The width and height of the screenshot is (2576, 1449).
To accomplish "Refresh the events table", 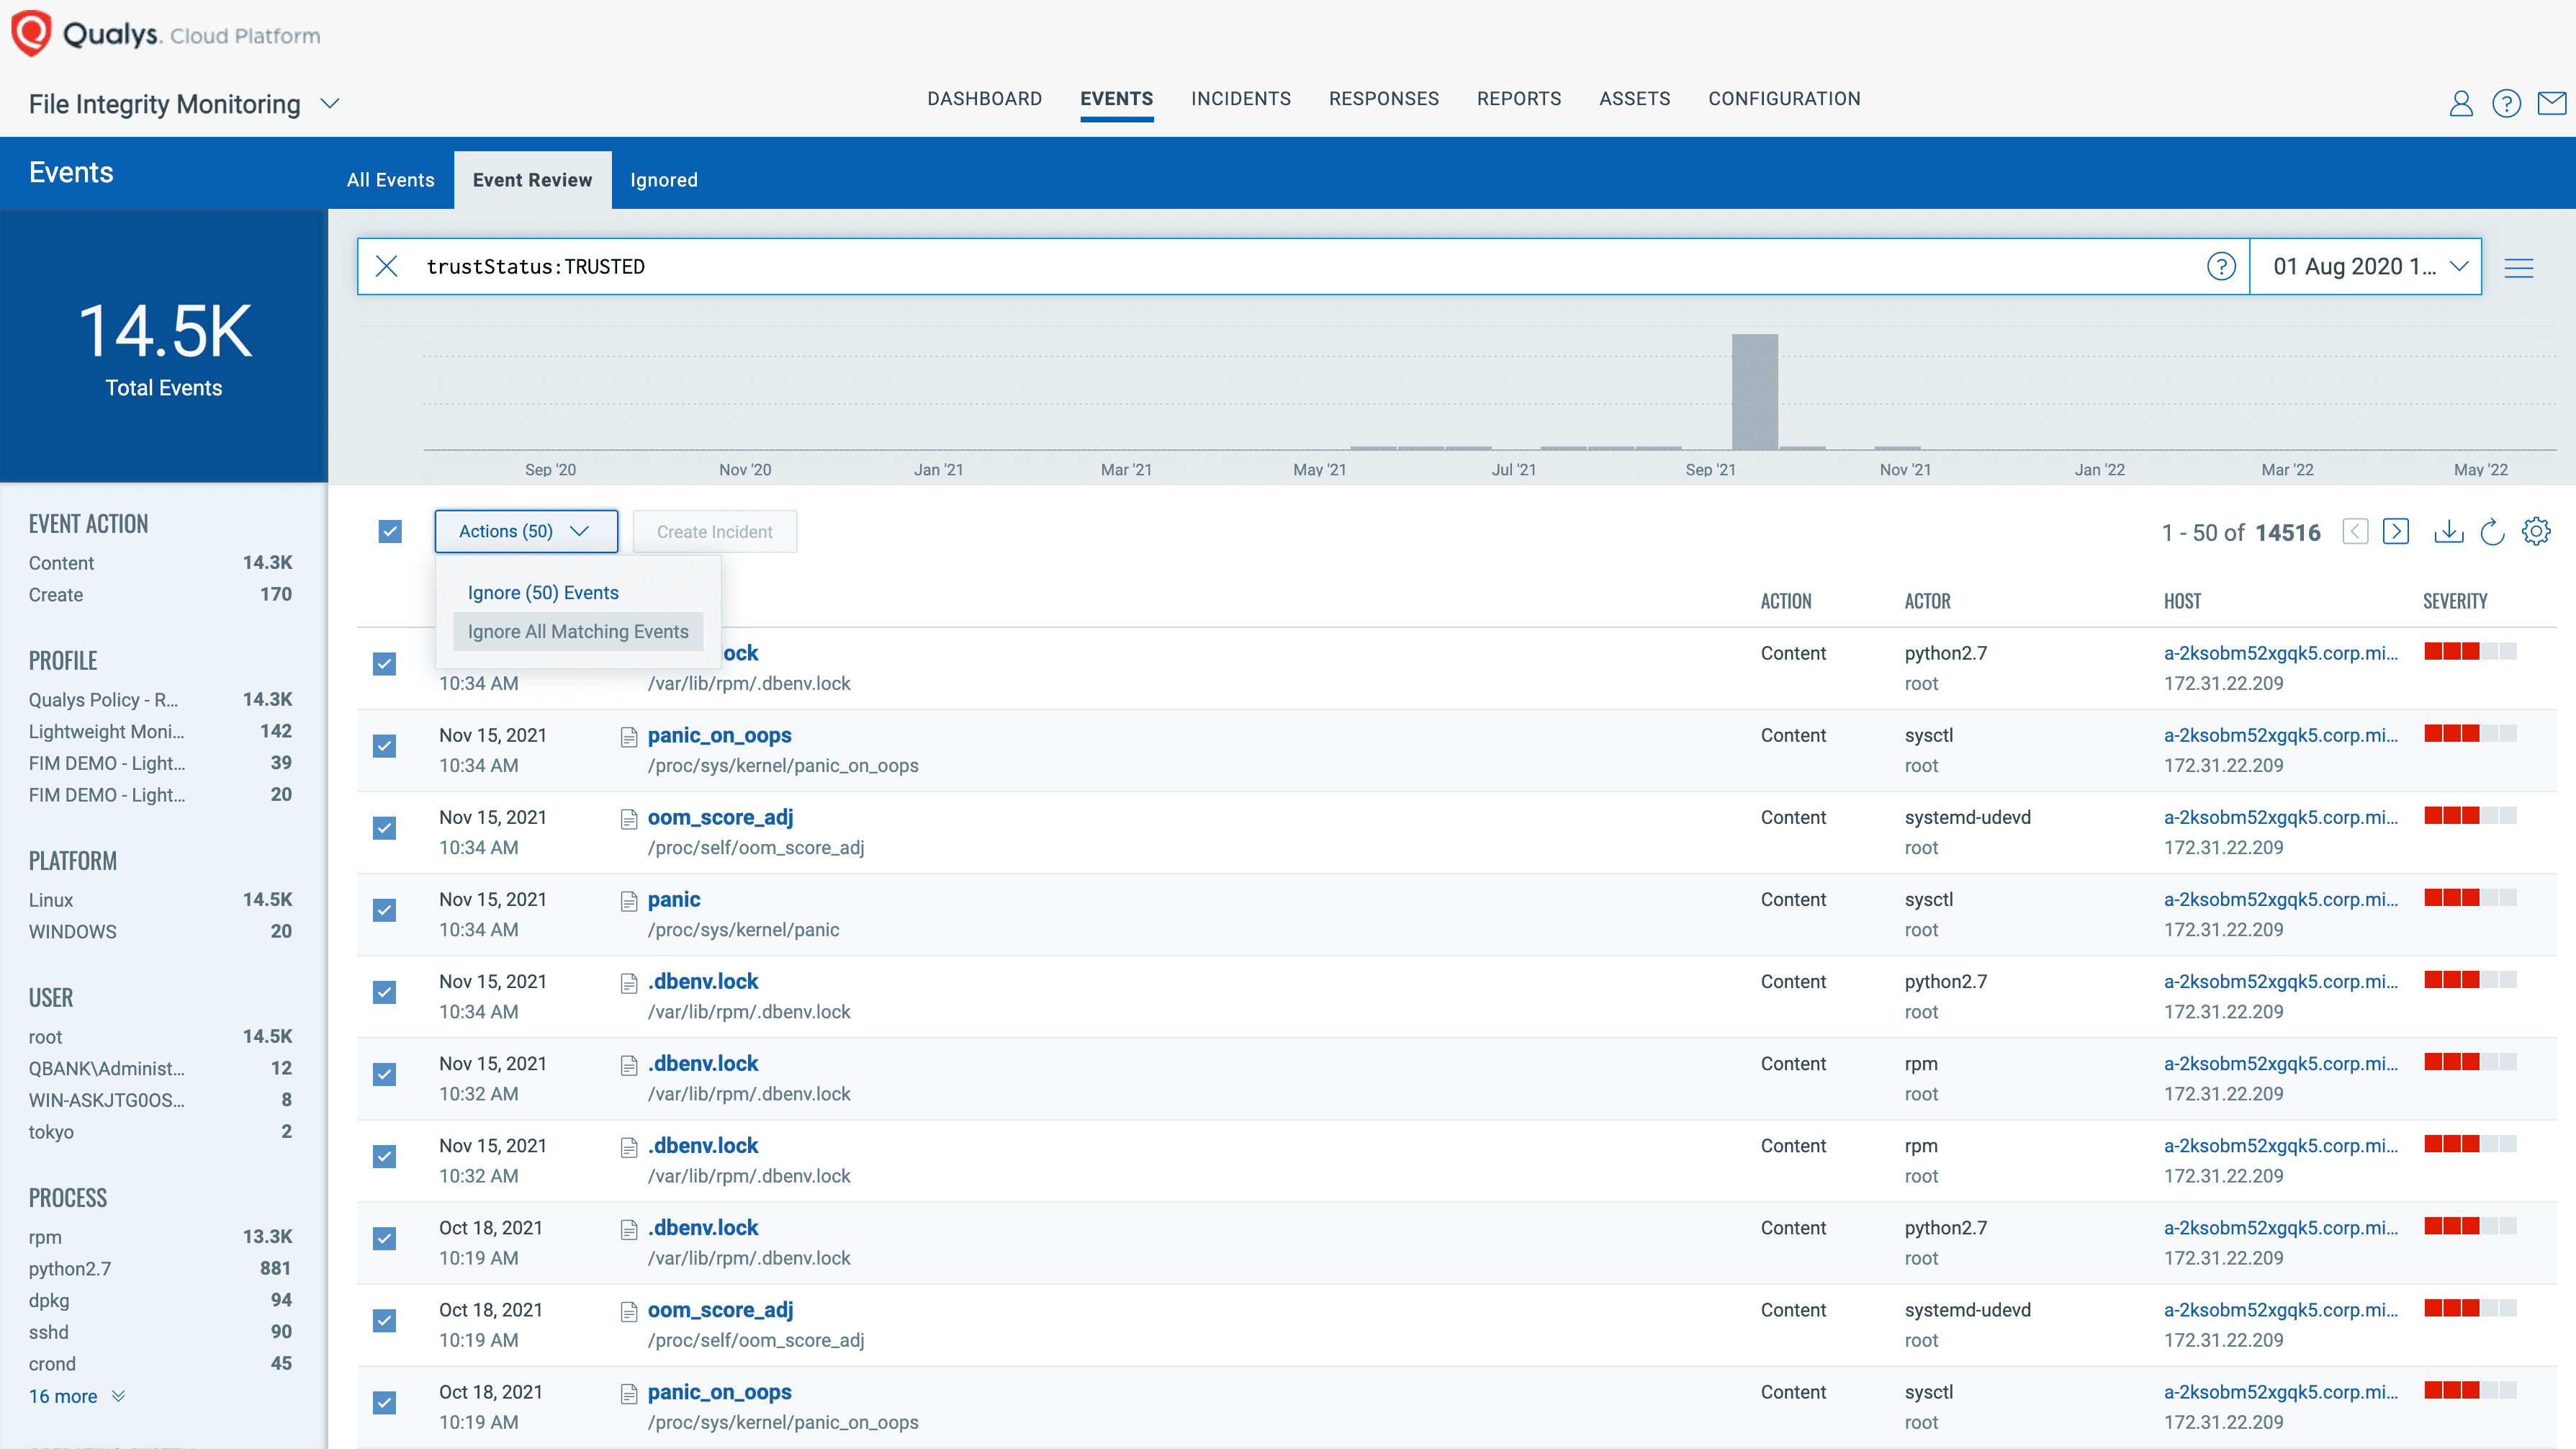I will pos(2492,531).
